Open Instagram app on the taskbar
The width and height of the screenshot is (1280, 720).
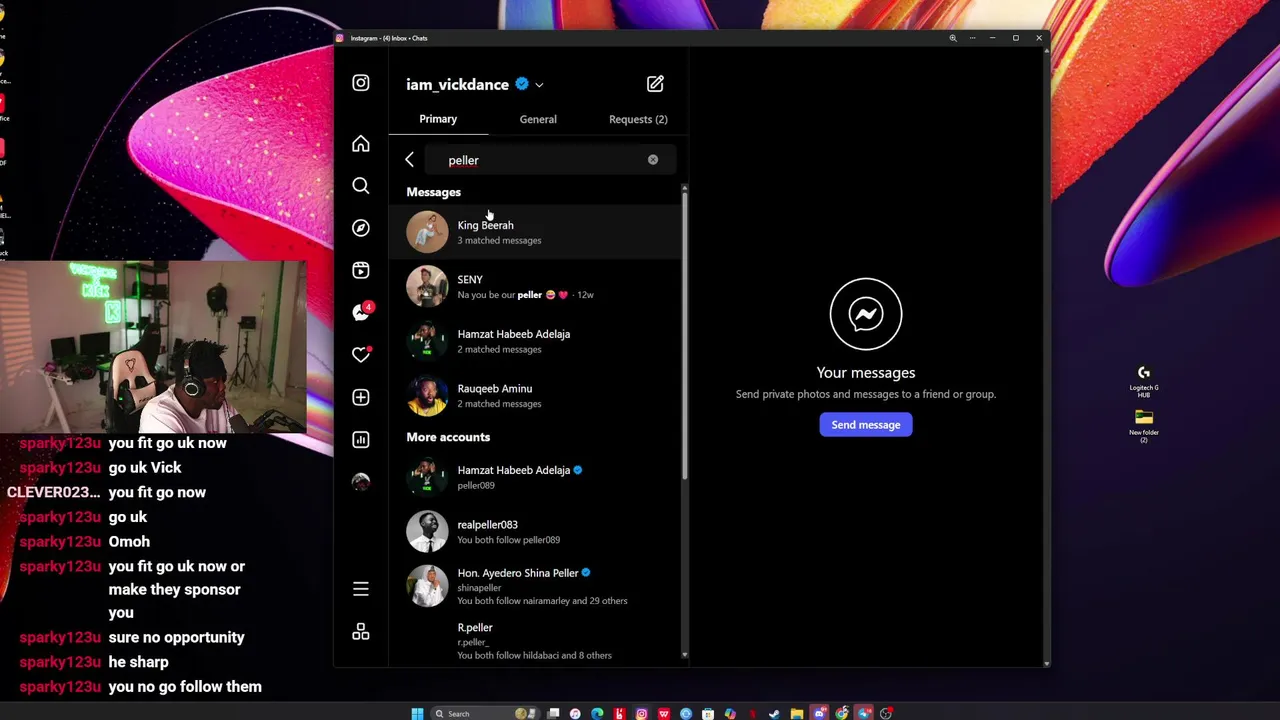click(642, 713)
